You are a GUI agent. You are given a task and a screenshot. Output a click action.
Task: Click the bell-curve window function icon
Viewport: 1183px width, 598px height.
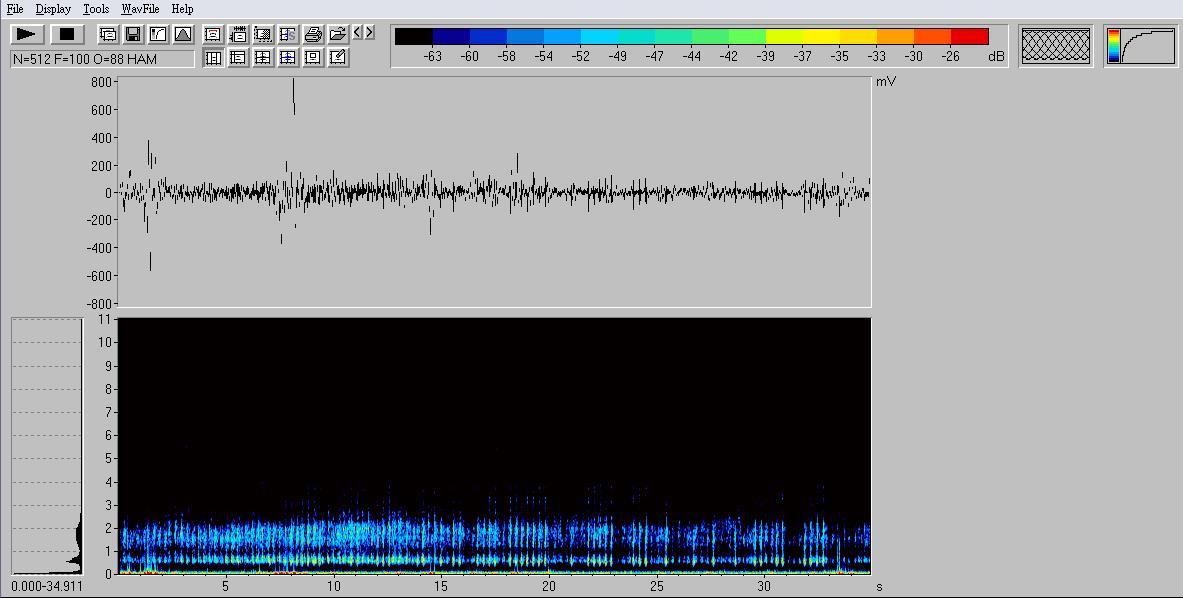(183, 34)
